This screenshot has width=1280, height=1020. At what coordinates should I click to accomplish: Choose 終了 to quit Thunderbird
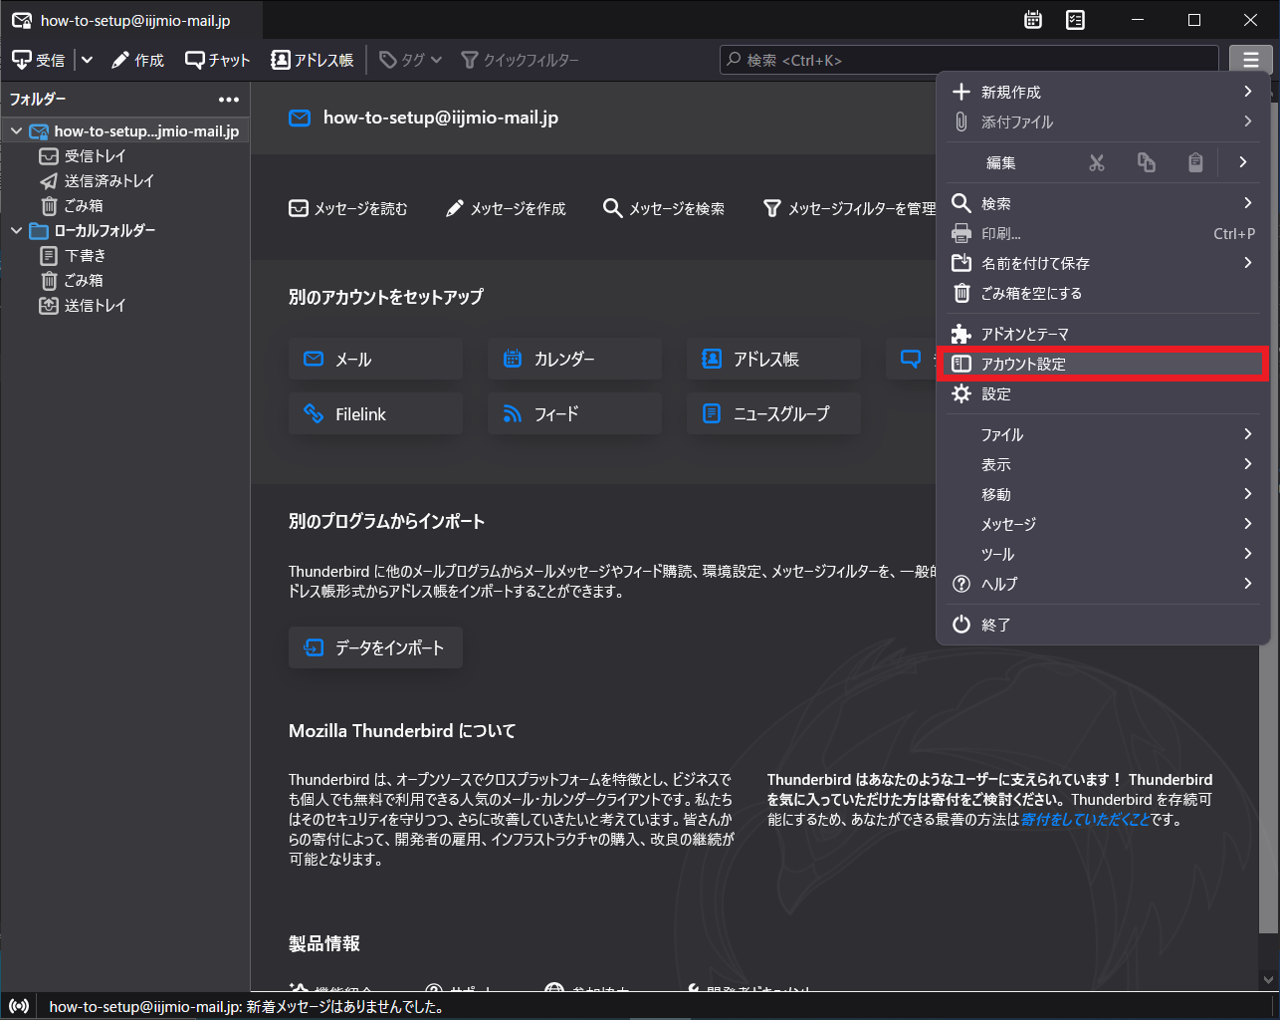pos(1103,625)
